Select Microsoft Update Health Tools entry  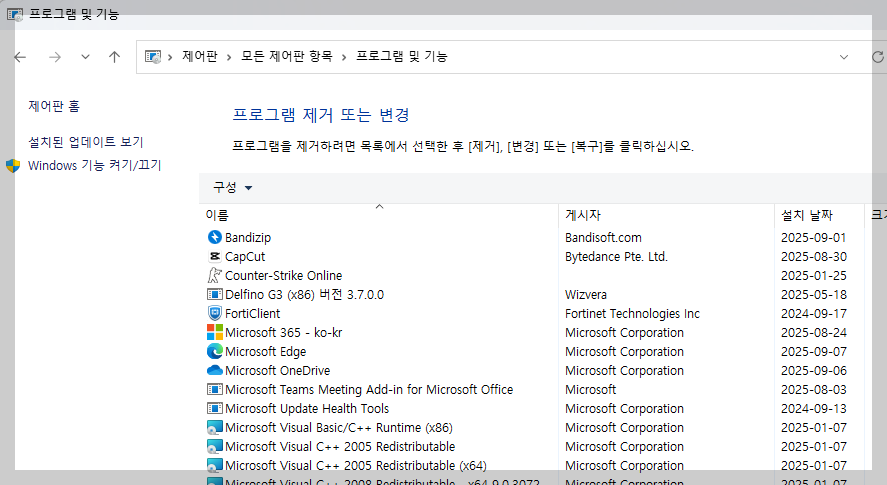[307, 409]
